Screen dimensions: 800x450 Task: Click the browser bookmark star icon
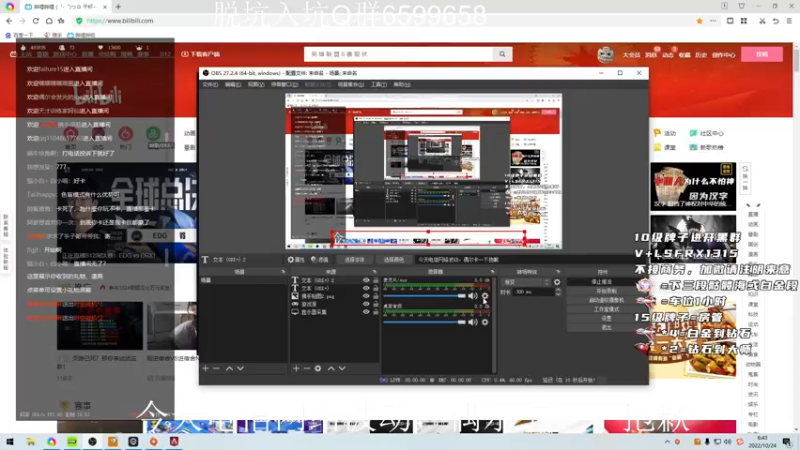(x=699, y=21)
